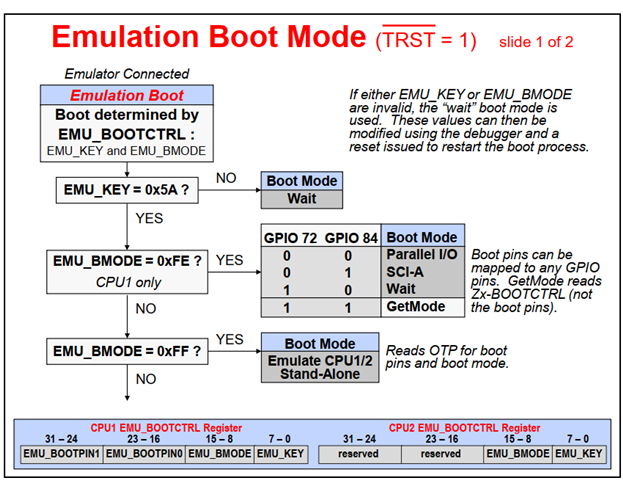Select the 'slide 1 of 2' label
Image resolution: width=623 pixels, height=480 pixels.
point(536,42)
